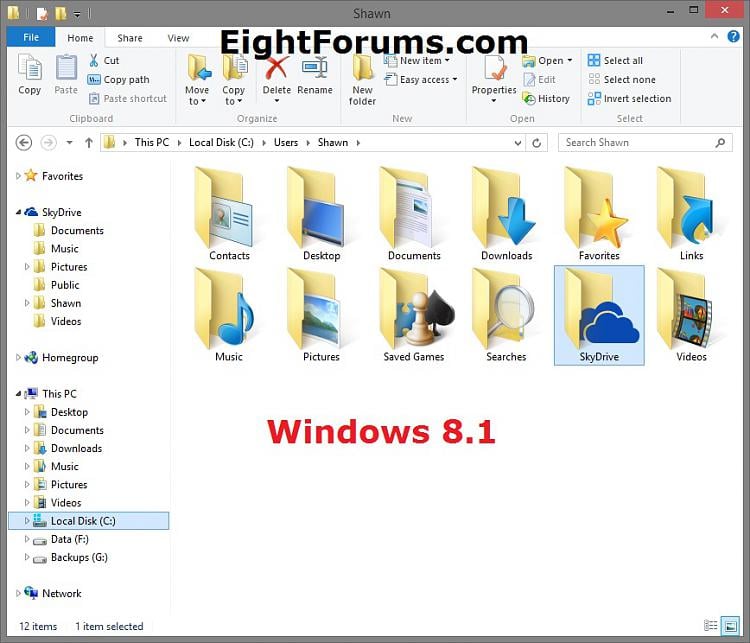Cut the selected item with scissors icon
Image resolution: width=750 pixels, height=643 pixels.
(x=104, y=60)
